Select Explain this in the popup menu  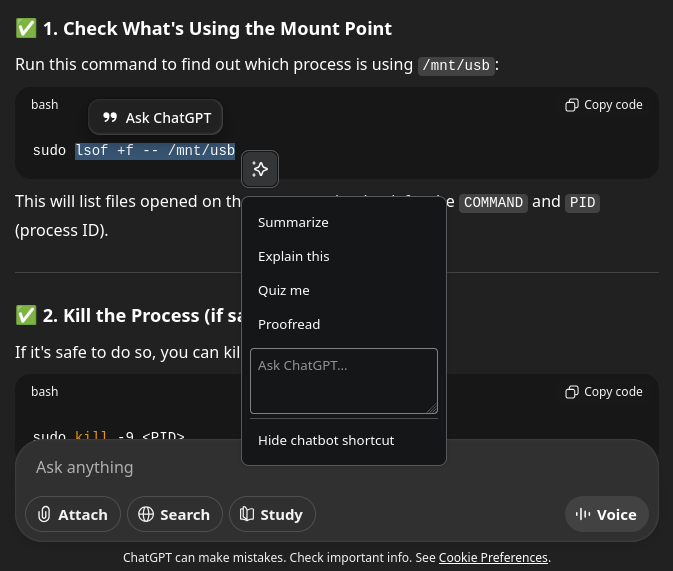293,256
